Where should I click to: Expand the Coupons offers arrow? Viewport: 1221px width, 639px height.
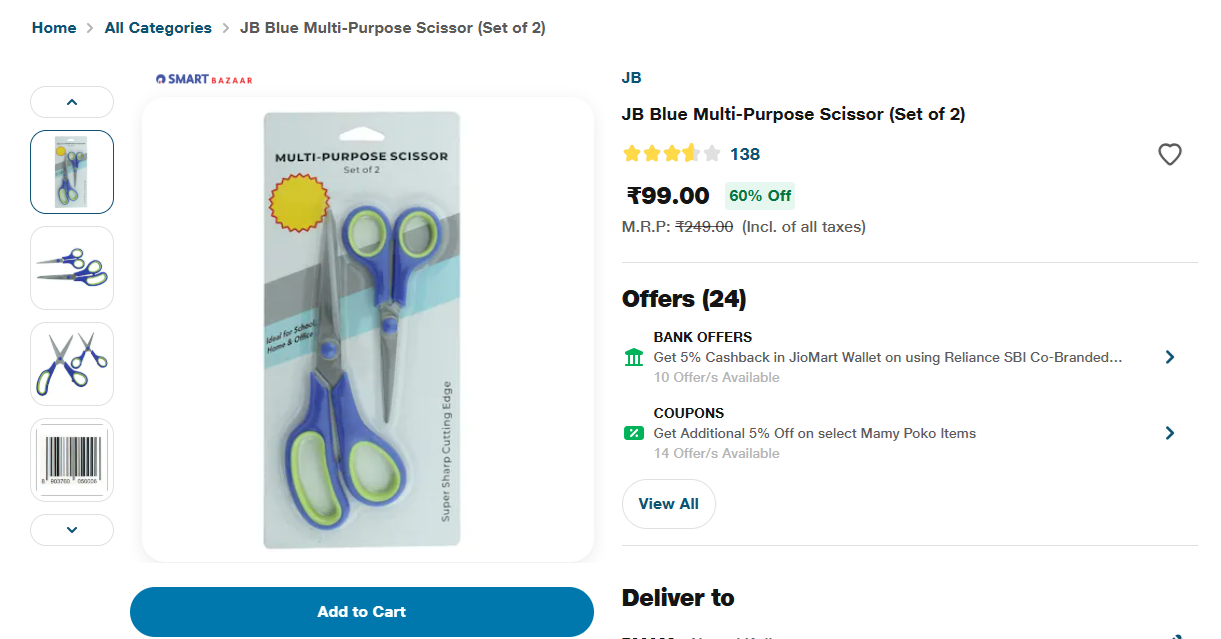pos(1169,433)
